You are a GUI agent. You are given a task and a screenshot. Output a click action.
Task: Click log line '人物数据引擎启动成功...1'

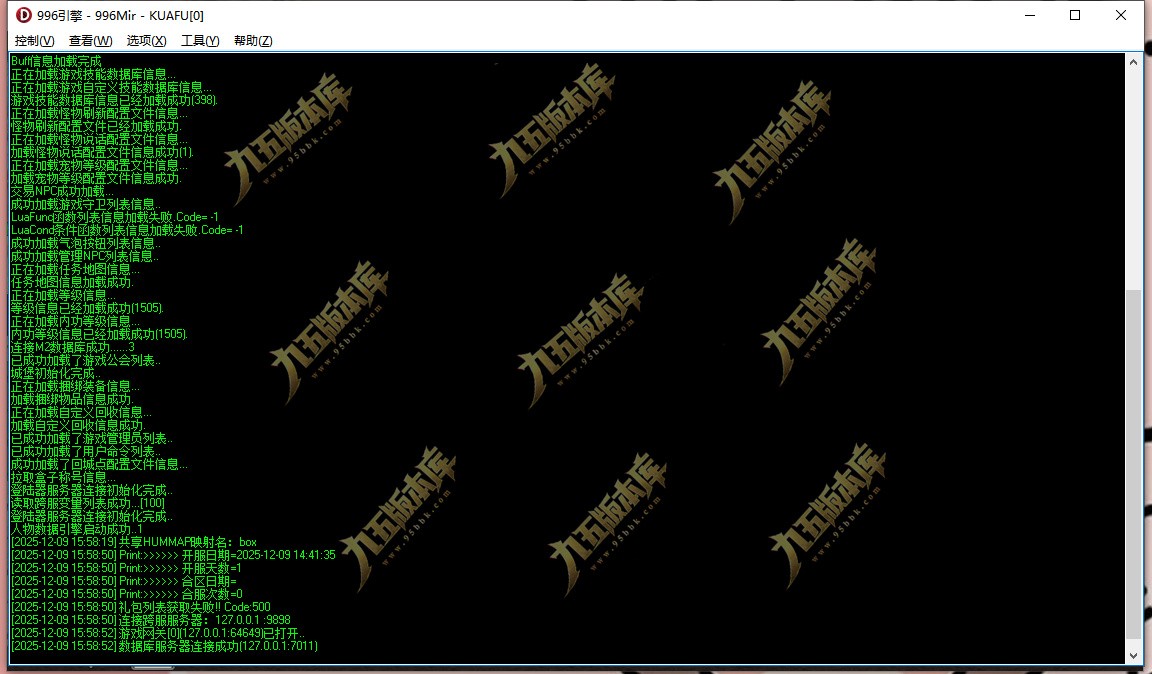click(76, 529)
